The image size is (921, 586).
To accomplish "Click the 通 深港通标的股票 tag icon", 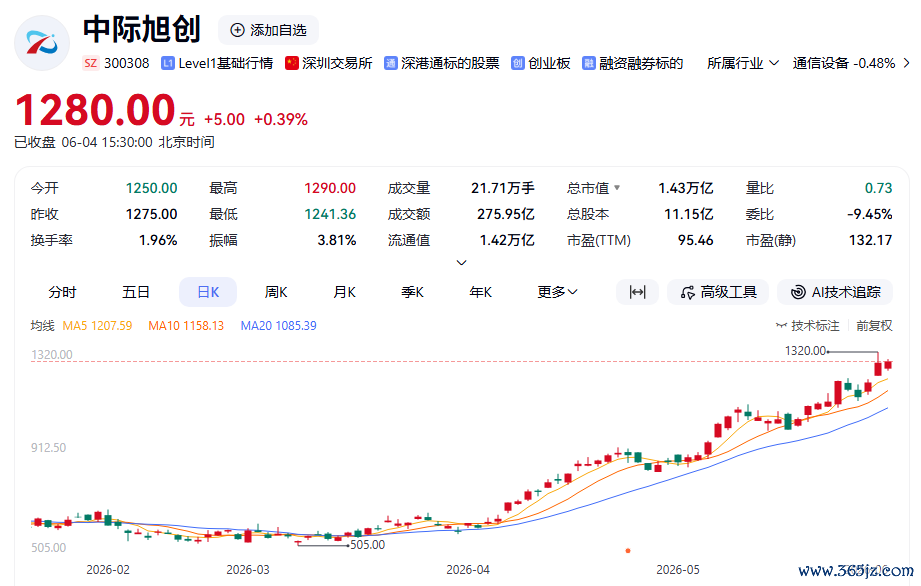I will (391, 63).
